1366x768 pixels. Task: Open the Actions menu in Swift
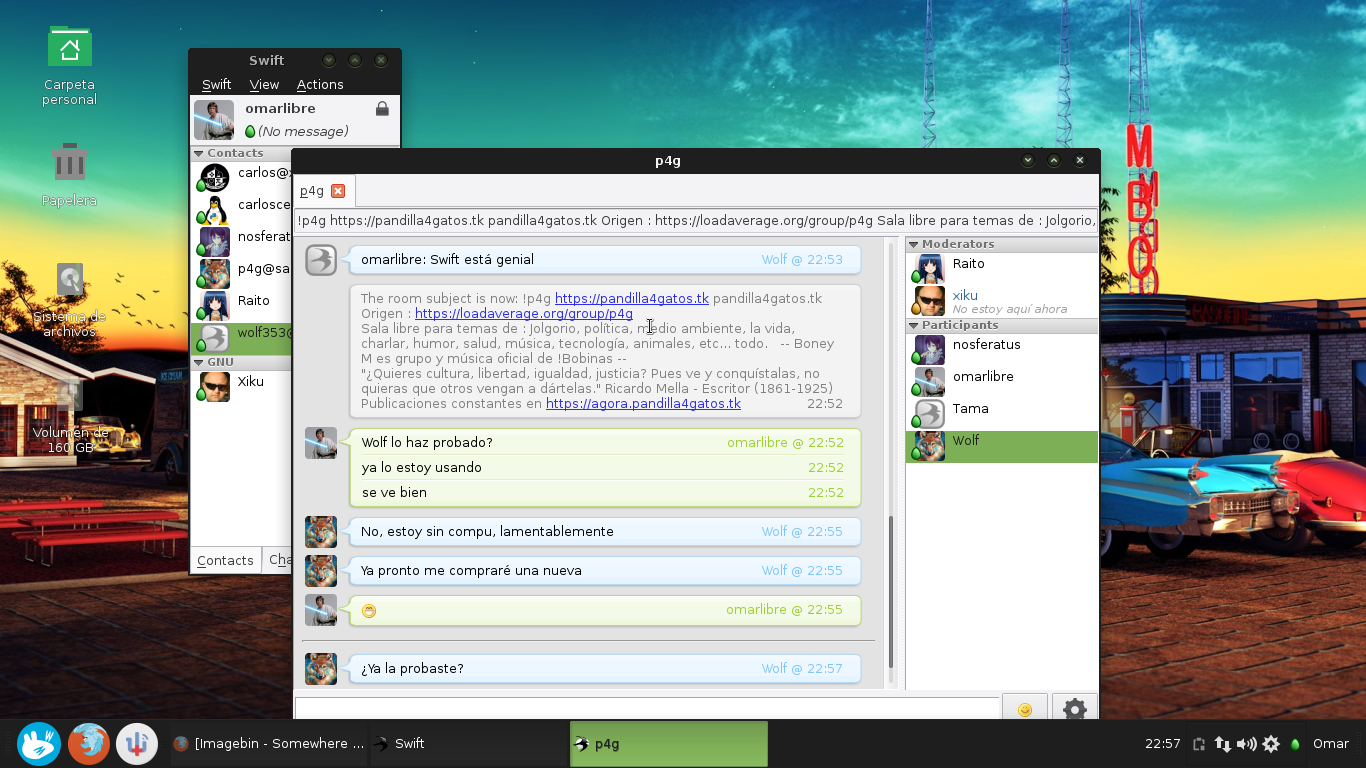click(320, 85)
